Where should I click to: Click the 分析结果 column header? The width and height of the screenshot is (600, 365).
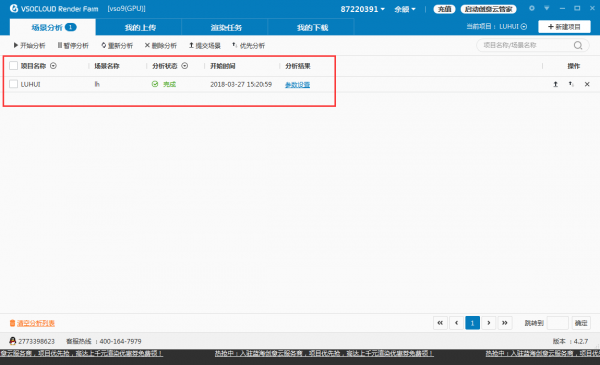click(297, 66)
